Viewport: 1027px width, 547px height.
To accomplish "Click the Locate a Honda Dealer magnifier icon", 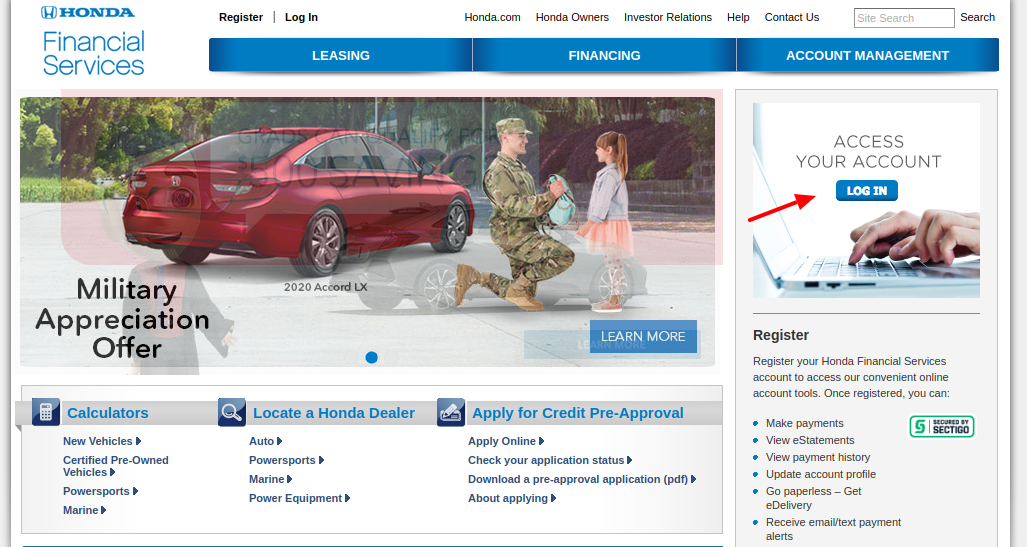I will 232,412.
